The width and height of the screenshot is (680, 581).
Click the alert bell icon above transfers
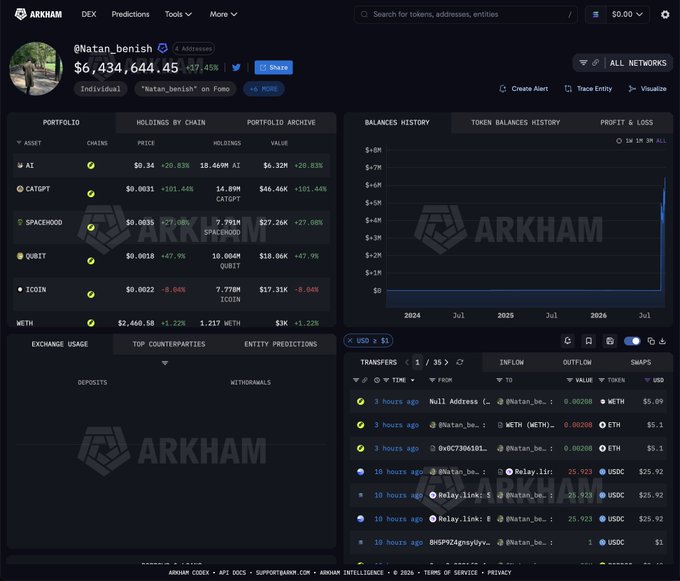pos(567,341)
